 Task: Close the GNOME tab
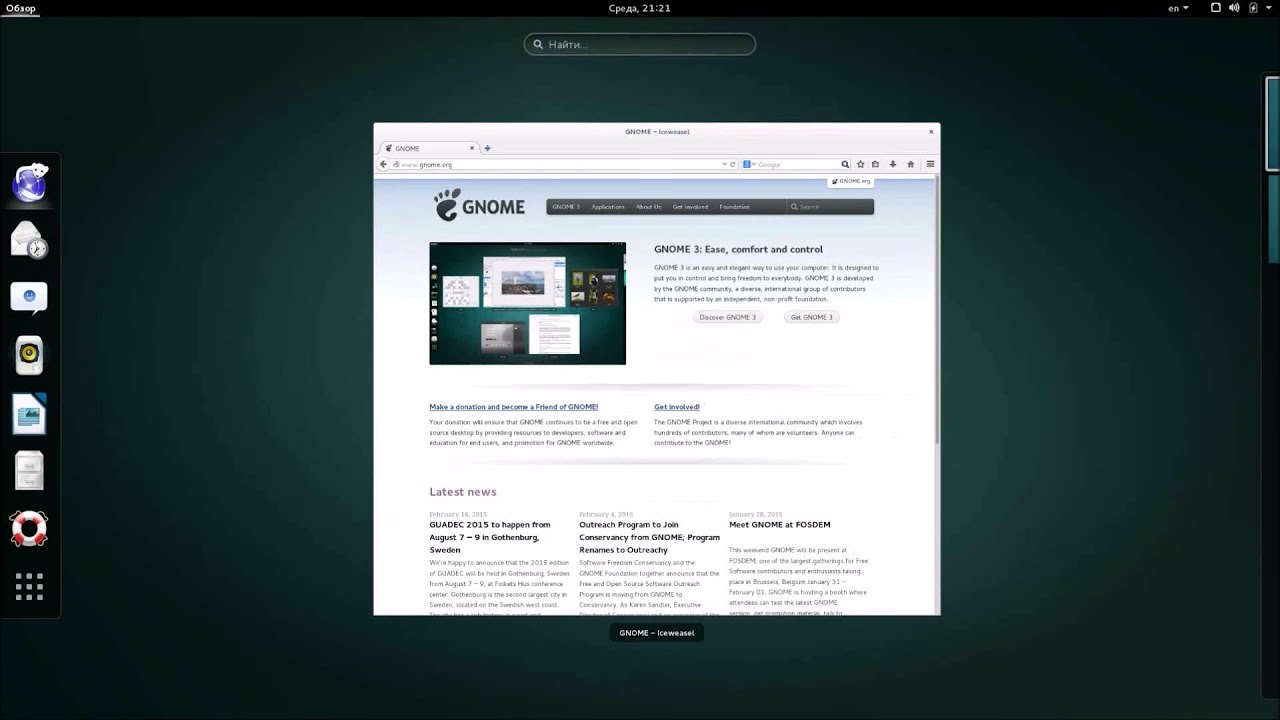[472, 148]
